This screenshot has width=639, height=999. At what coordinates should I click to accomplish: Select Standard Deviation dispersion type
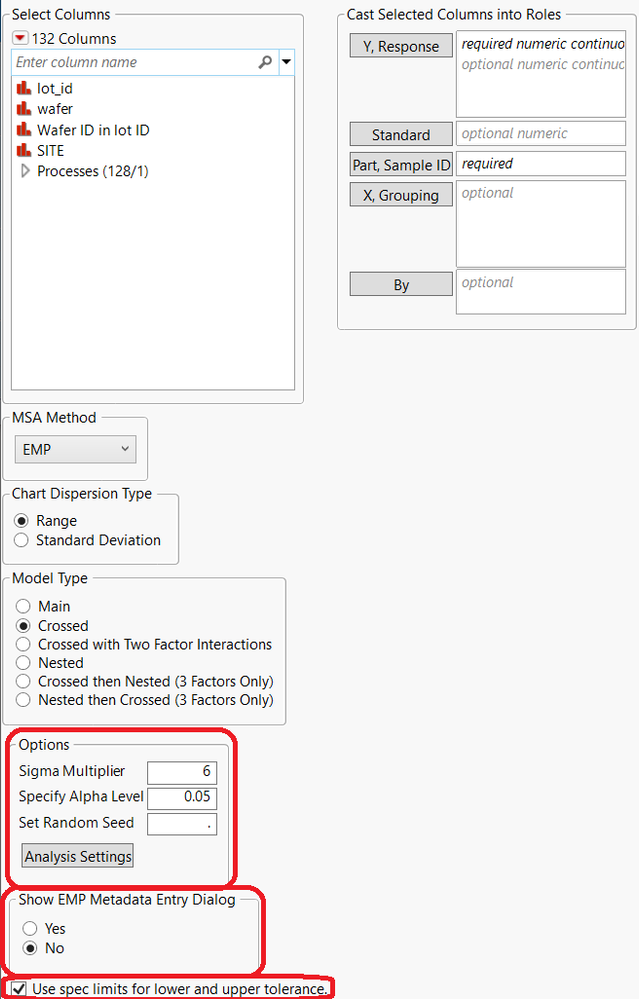pos(22,540)
